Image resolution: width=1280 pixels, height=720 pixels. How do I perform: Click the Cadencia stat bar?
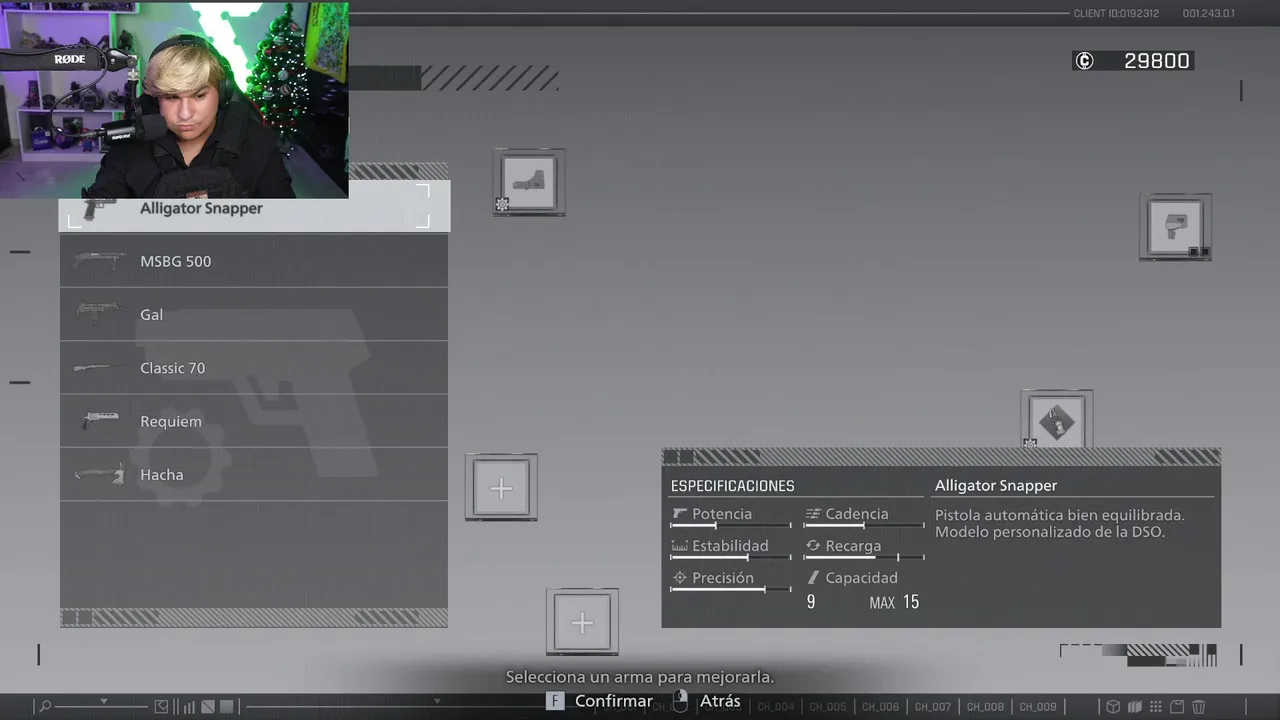[864, 526]
